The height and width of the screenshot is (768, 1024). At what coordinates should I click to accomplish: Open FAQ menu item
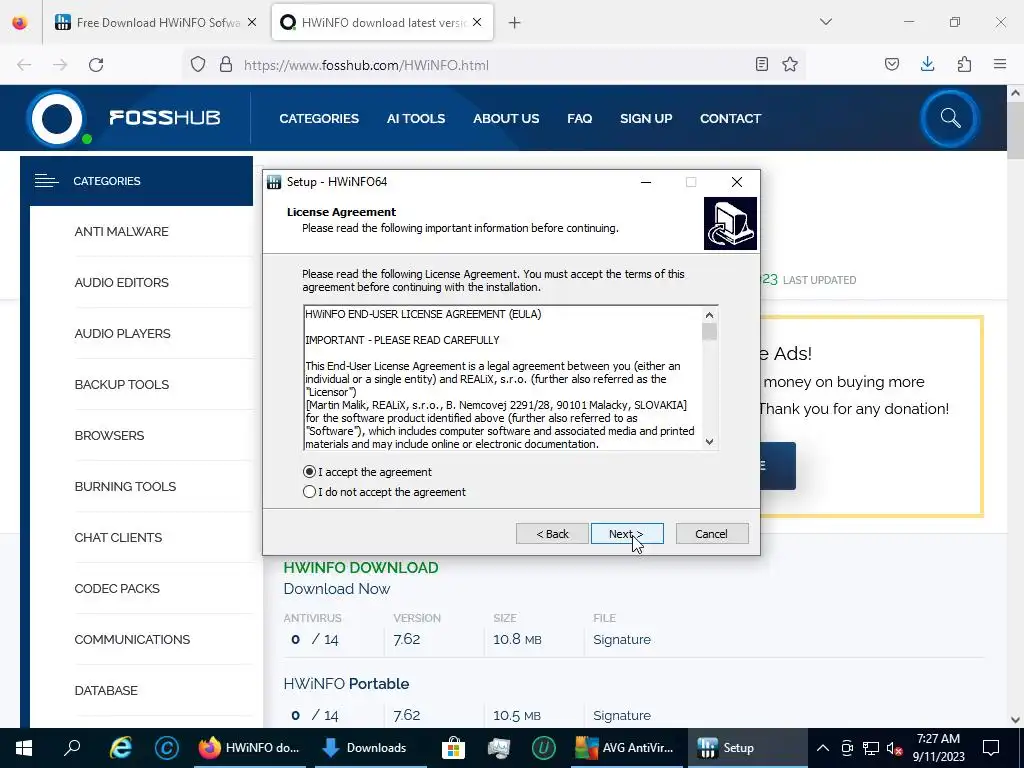click(x=579, y=119)
